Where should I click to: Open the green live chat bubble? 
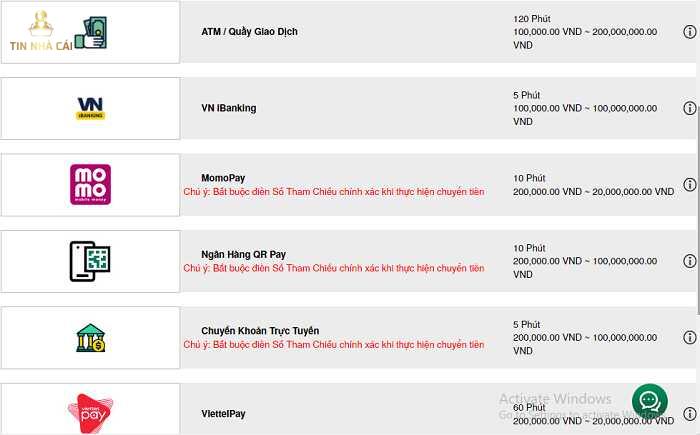pos(649,401)
